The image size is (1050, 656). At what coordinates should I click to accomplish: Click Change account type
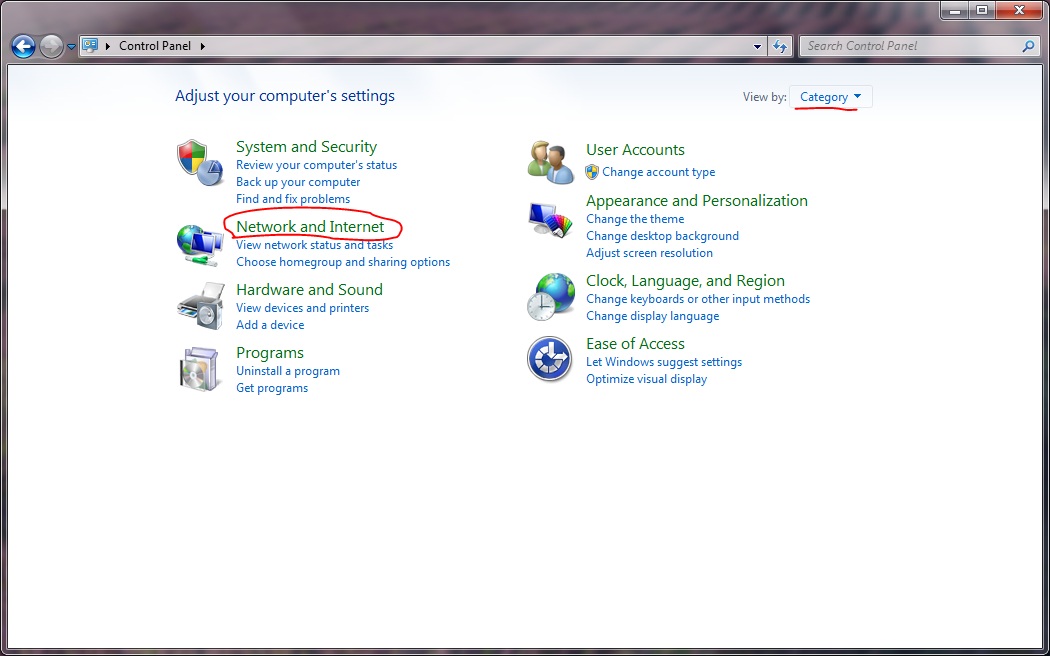click(658, 172)
